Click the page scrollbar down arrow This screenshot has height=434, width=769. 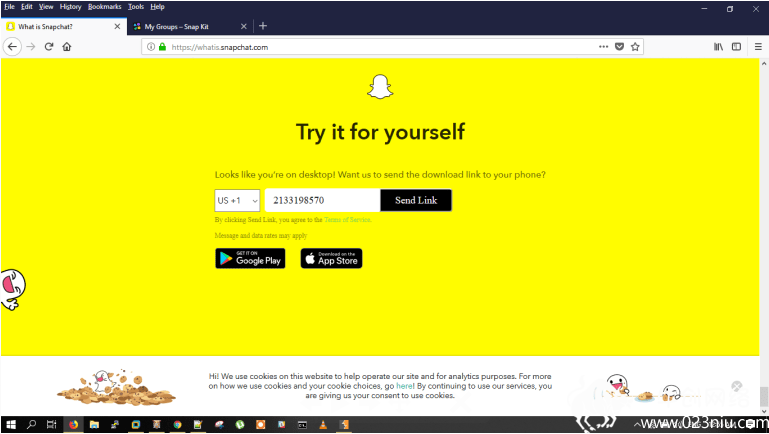point(764,411)
